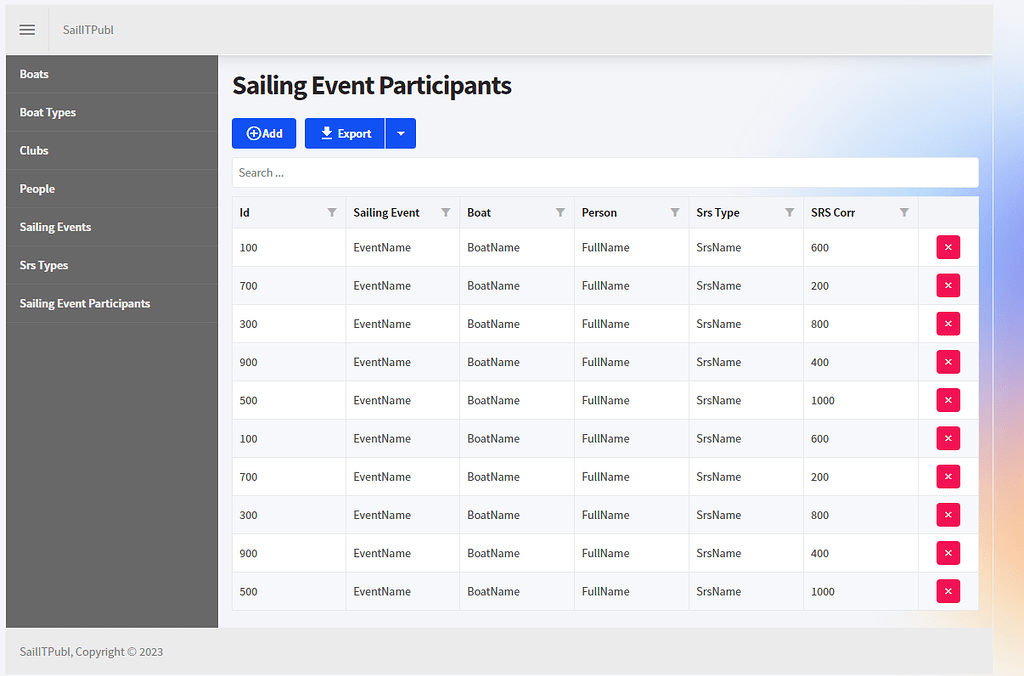
Task: Select the Srs Types sidebar entry
Action: [x=42, y=265]
